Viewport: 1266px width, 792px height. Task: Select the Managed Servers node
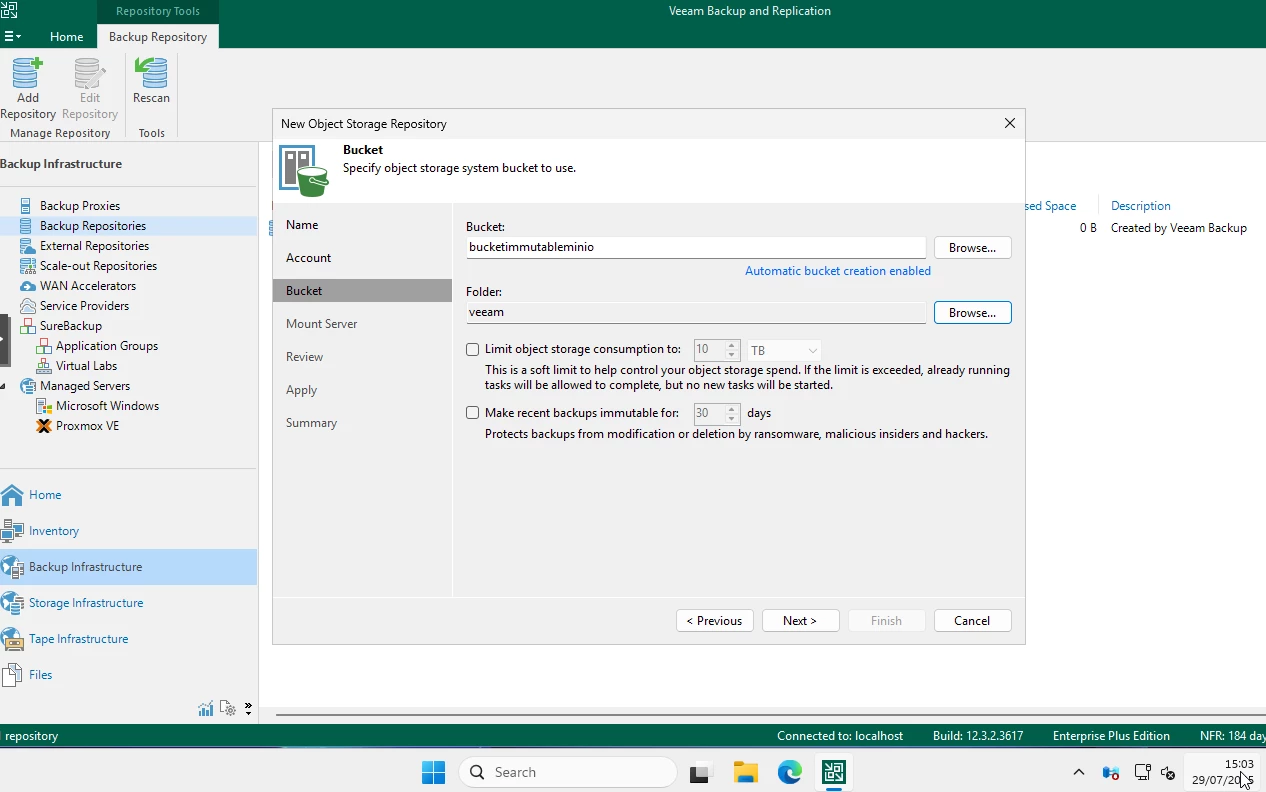pos(85,386)
